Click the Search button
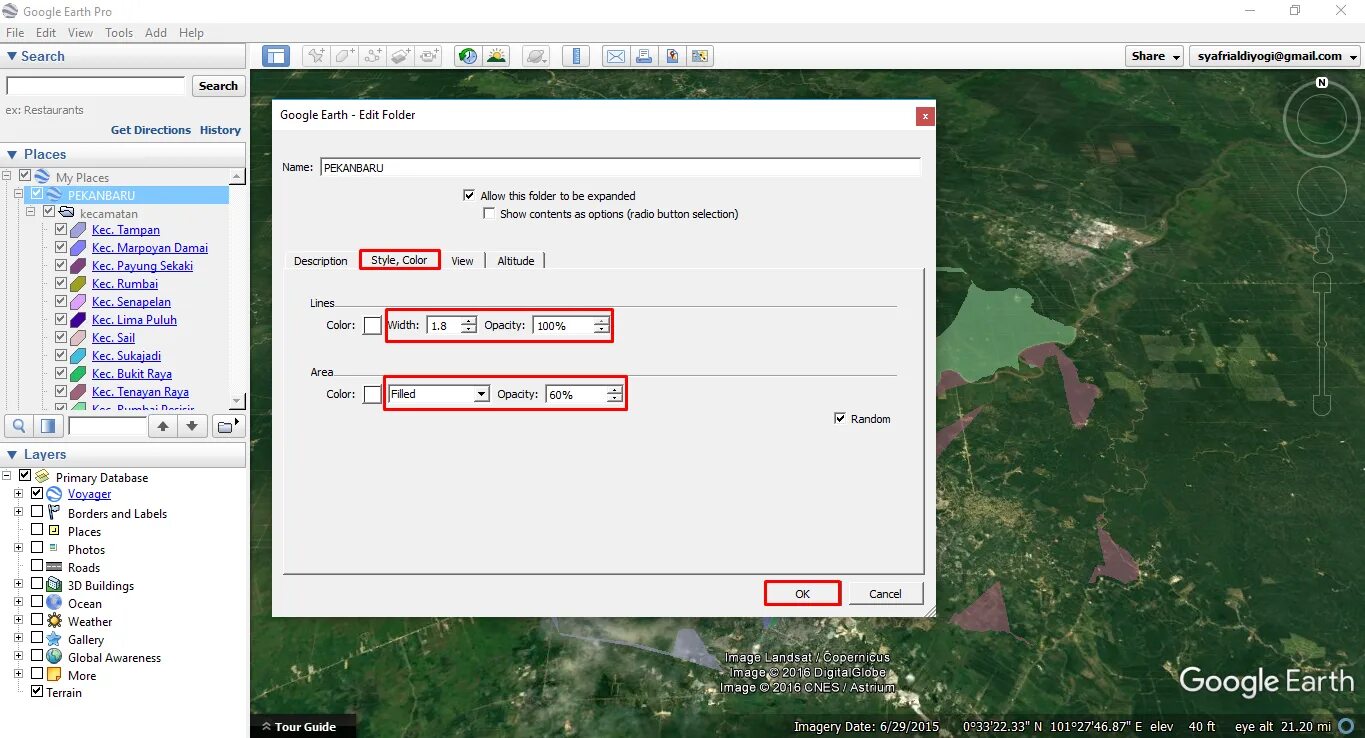This screenshot has height=738, width=1365. pyautogui.click(x=218, y=86)
